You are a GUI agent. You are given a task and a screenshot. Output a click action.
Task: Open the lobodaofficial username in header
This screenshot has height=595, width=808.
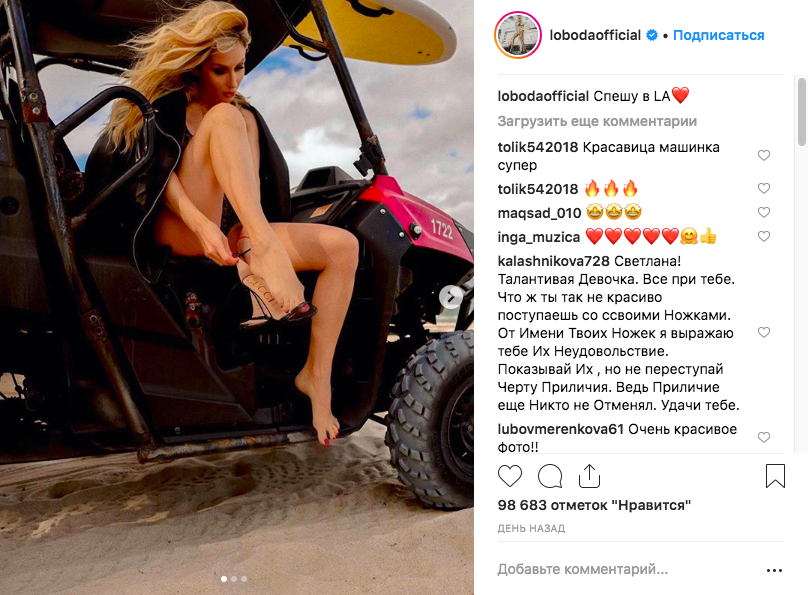[x=595, y=35]
